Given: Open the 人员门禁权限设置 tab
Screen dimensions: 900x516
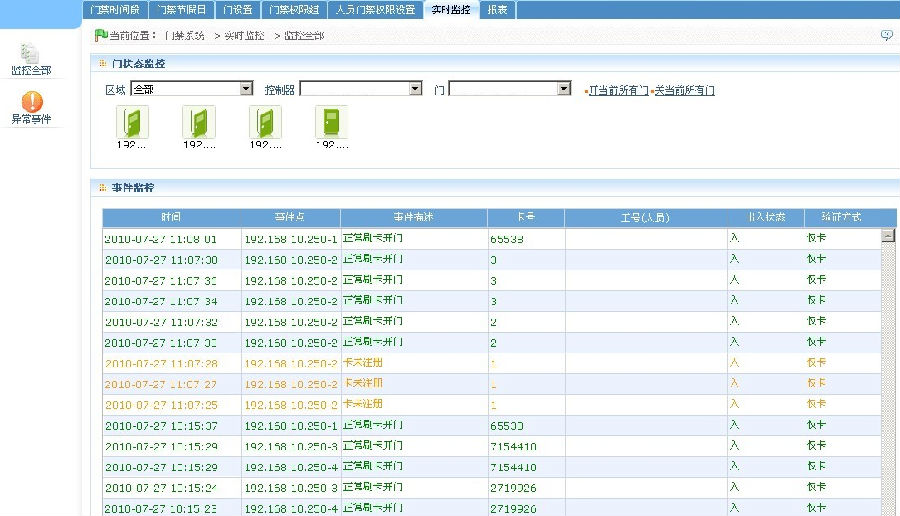Looking at the screenshot, I should click(374, 10).
